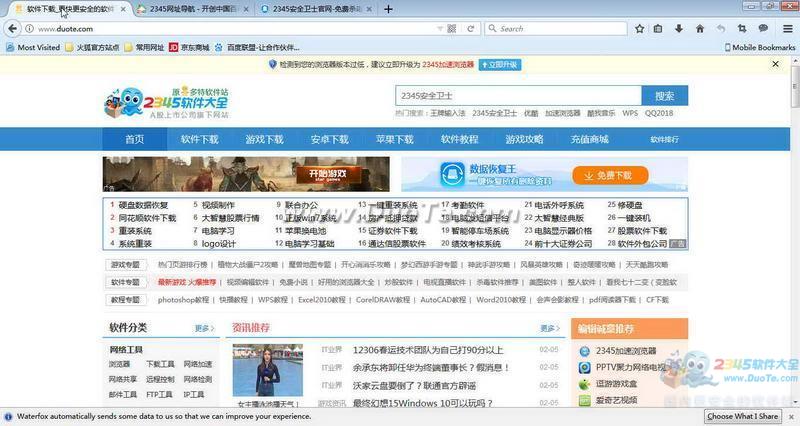Open Most Visited bookmarks folder
This screenshot has width=800, height=426.
click(33, 47)
